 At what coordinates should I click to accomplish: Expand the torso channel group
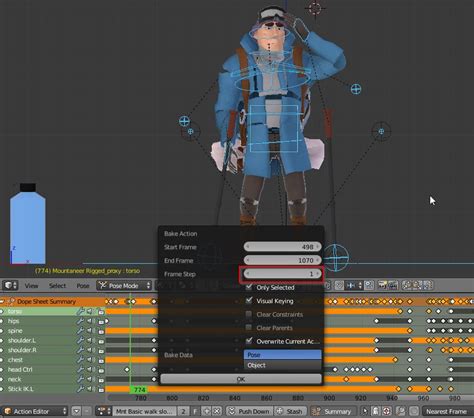click(x=2, y=311)
